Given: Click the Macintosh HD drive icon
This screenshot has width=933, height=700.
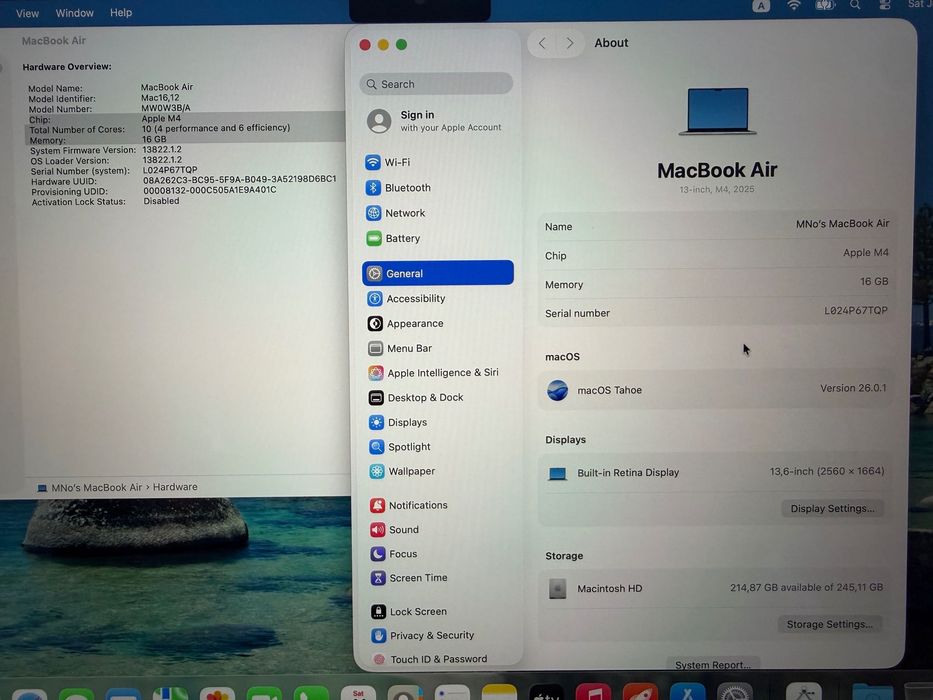Looking at the screenshot, I should click(558, 589).
